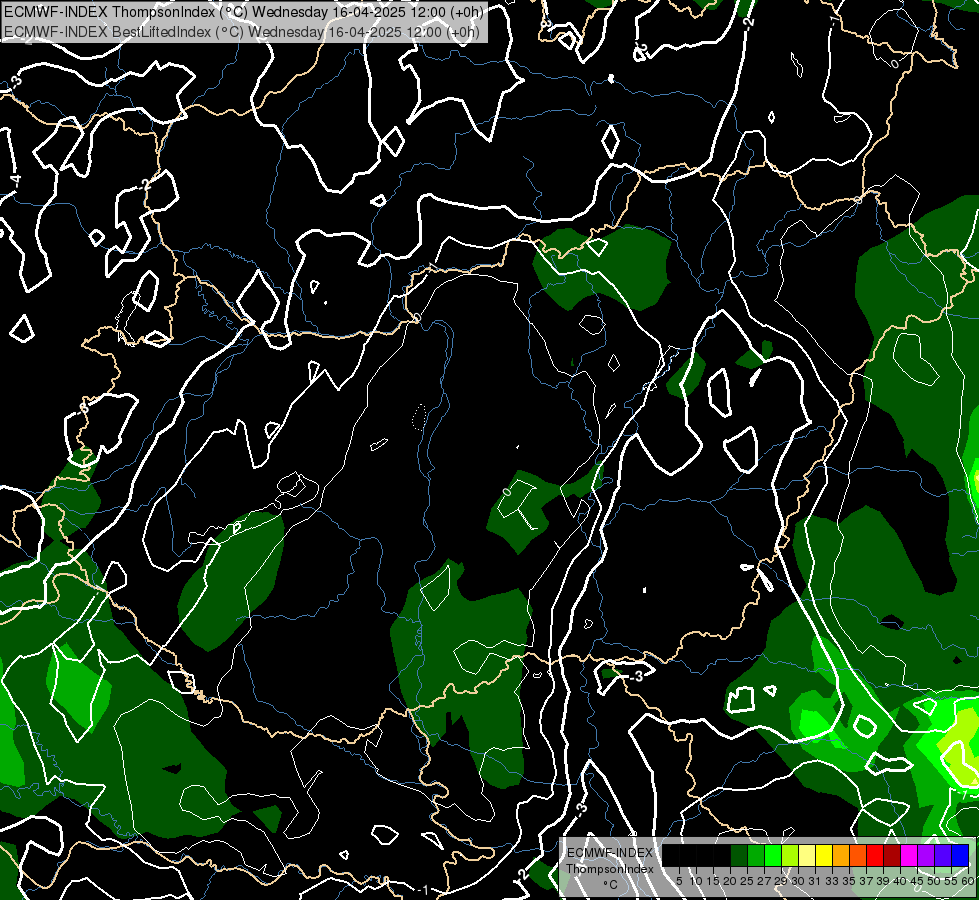
Task: Click the BestLiftedIndex title line
Action: pyautogui.click(x=242, y=31)
